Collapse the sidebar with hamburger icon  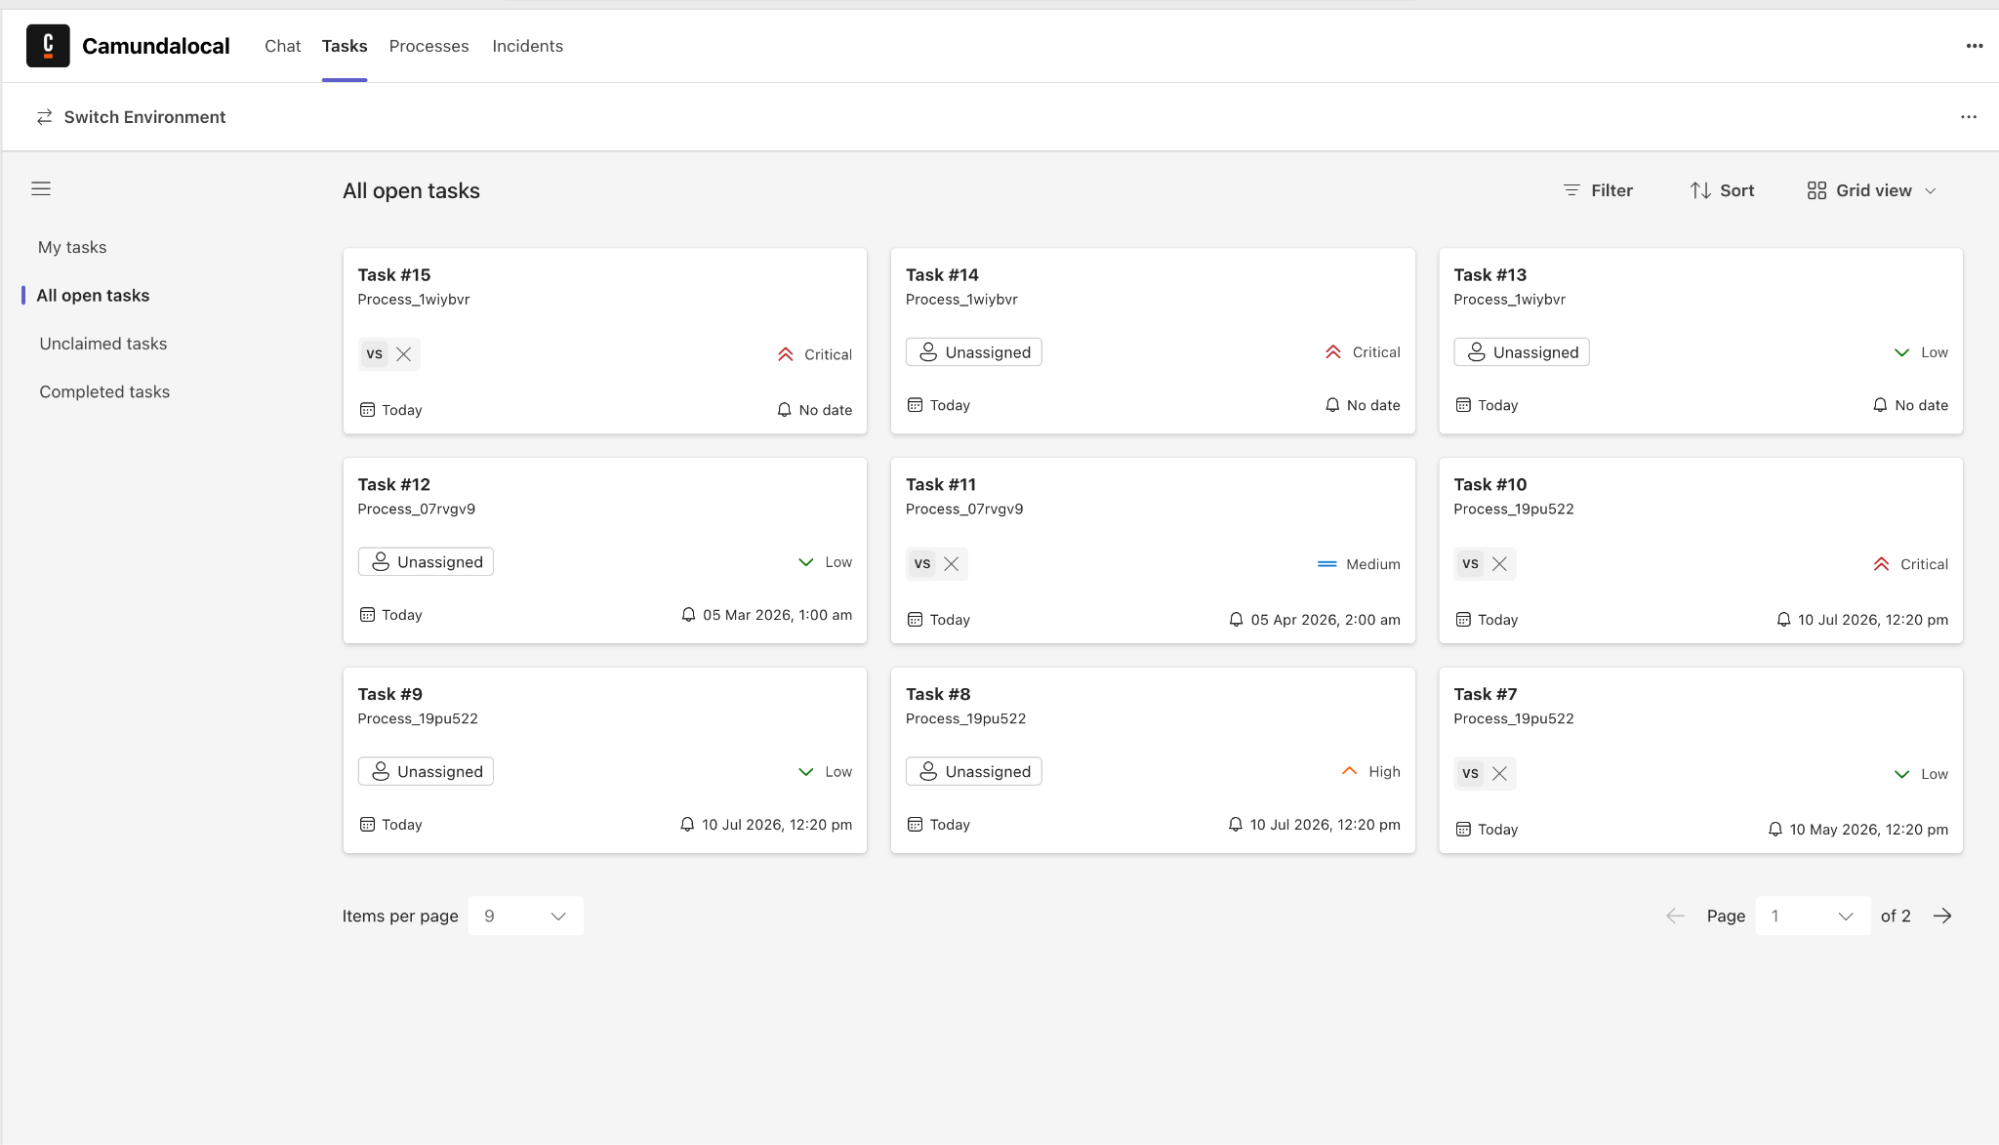click(41, 189)
